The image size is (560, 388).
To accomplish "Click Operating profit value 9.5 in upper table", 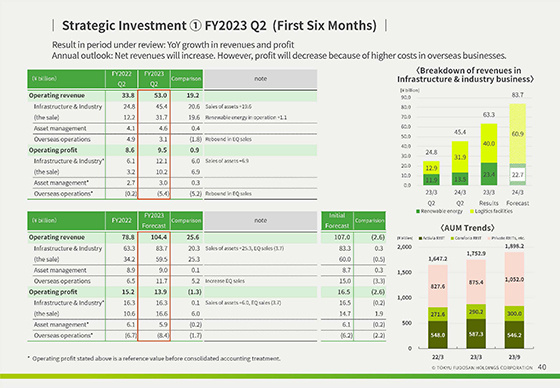I will coord(162,150).
